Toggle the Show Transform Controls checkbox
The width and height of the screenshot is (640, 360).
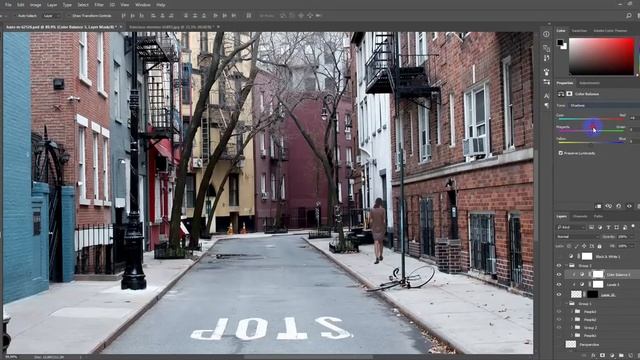coord(68,16)
